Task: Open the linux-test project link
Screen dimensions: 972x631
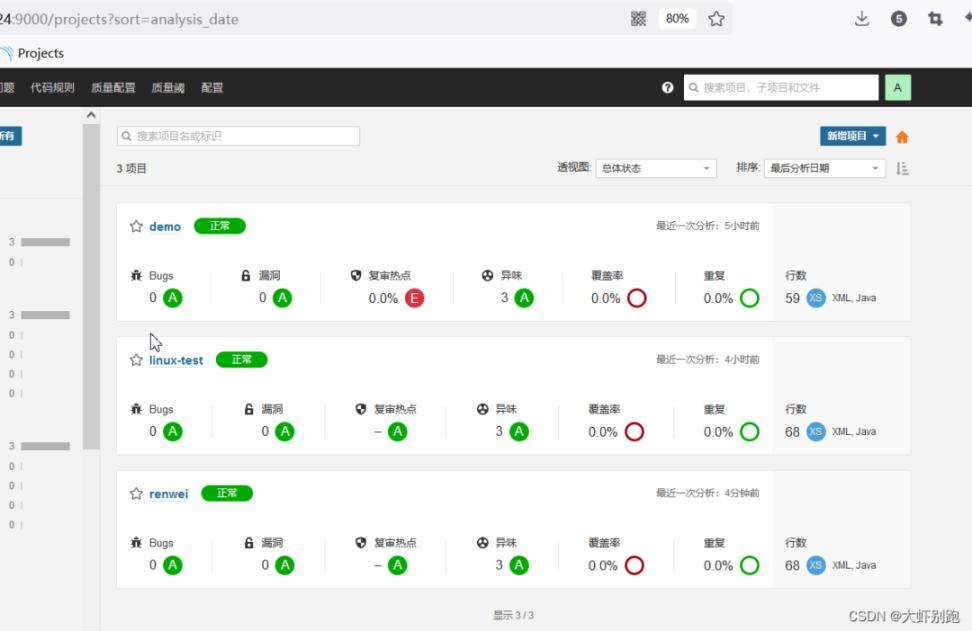Action: [176, 360]
